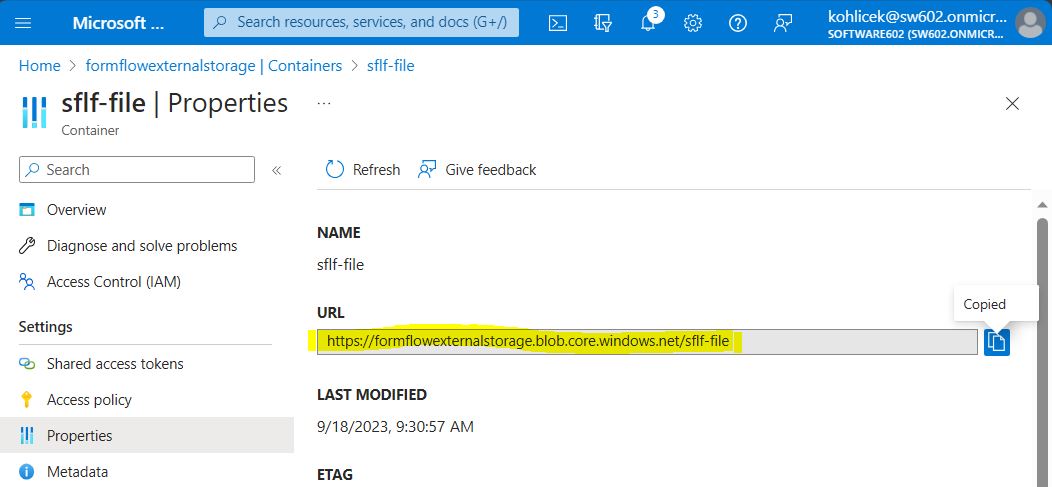Open the portal settings gear
This screenshot has height=487, width=1052.
(693, 23)
